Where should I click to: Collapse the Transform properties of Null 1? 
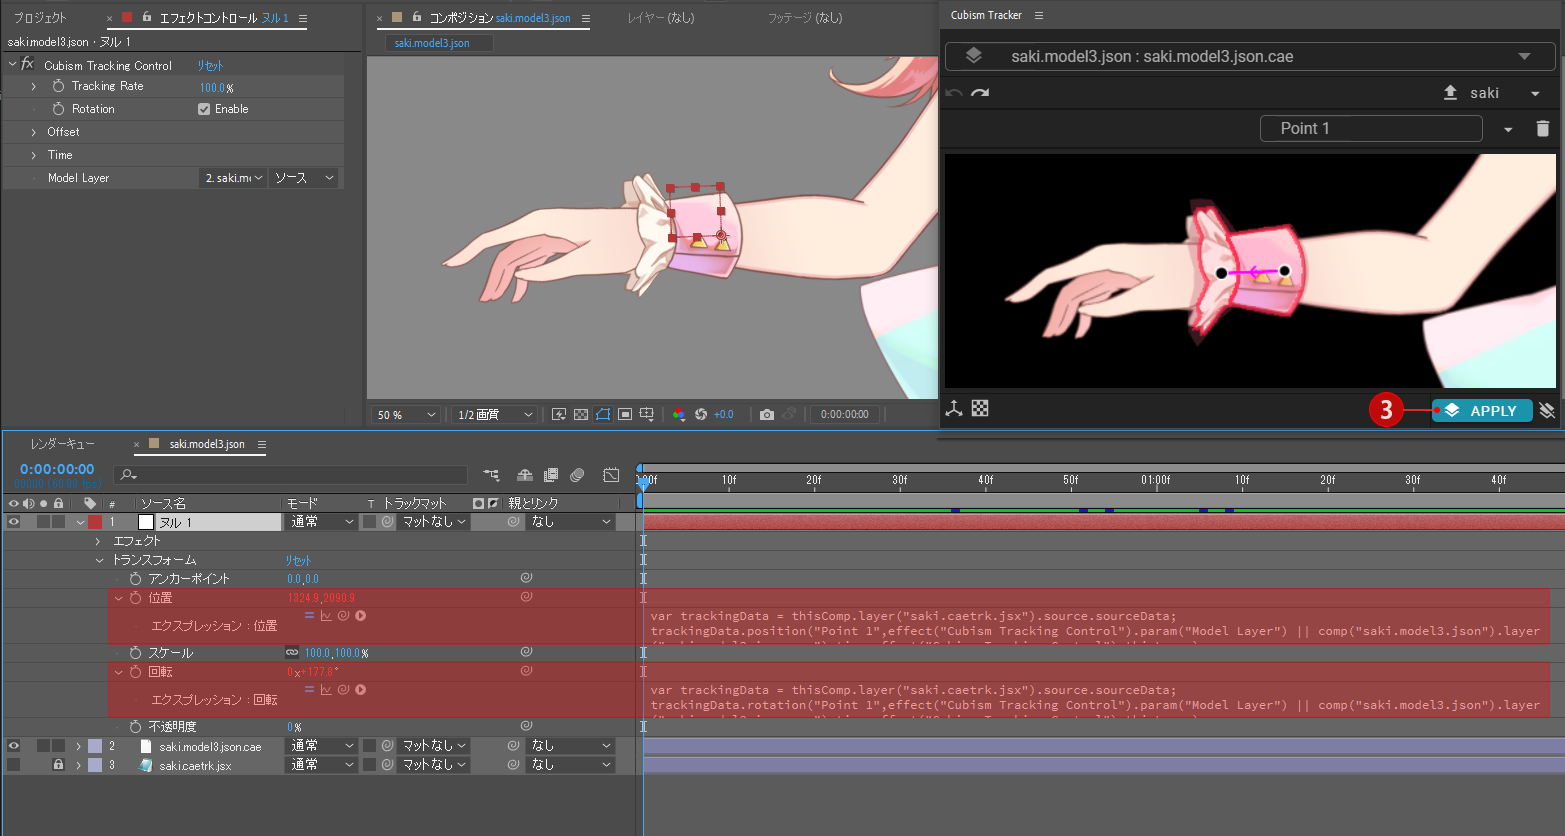click(x=99, y=560)
